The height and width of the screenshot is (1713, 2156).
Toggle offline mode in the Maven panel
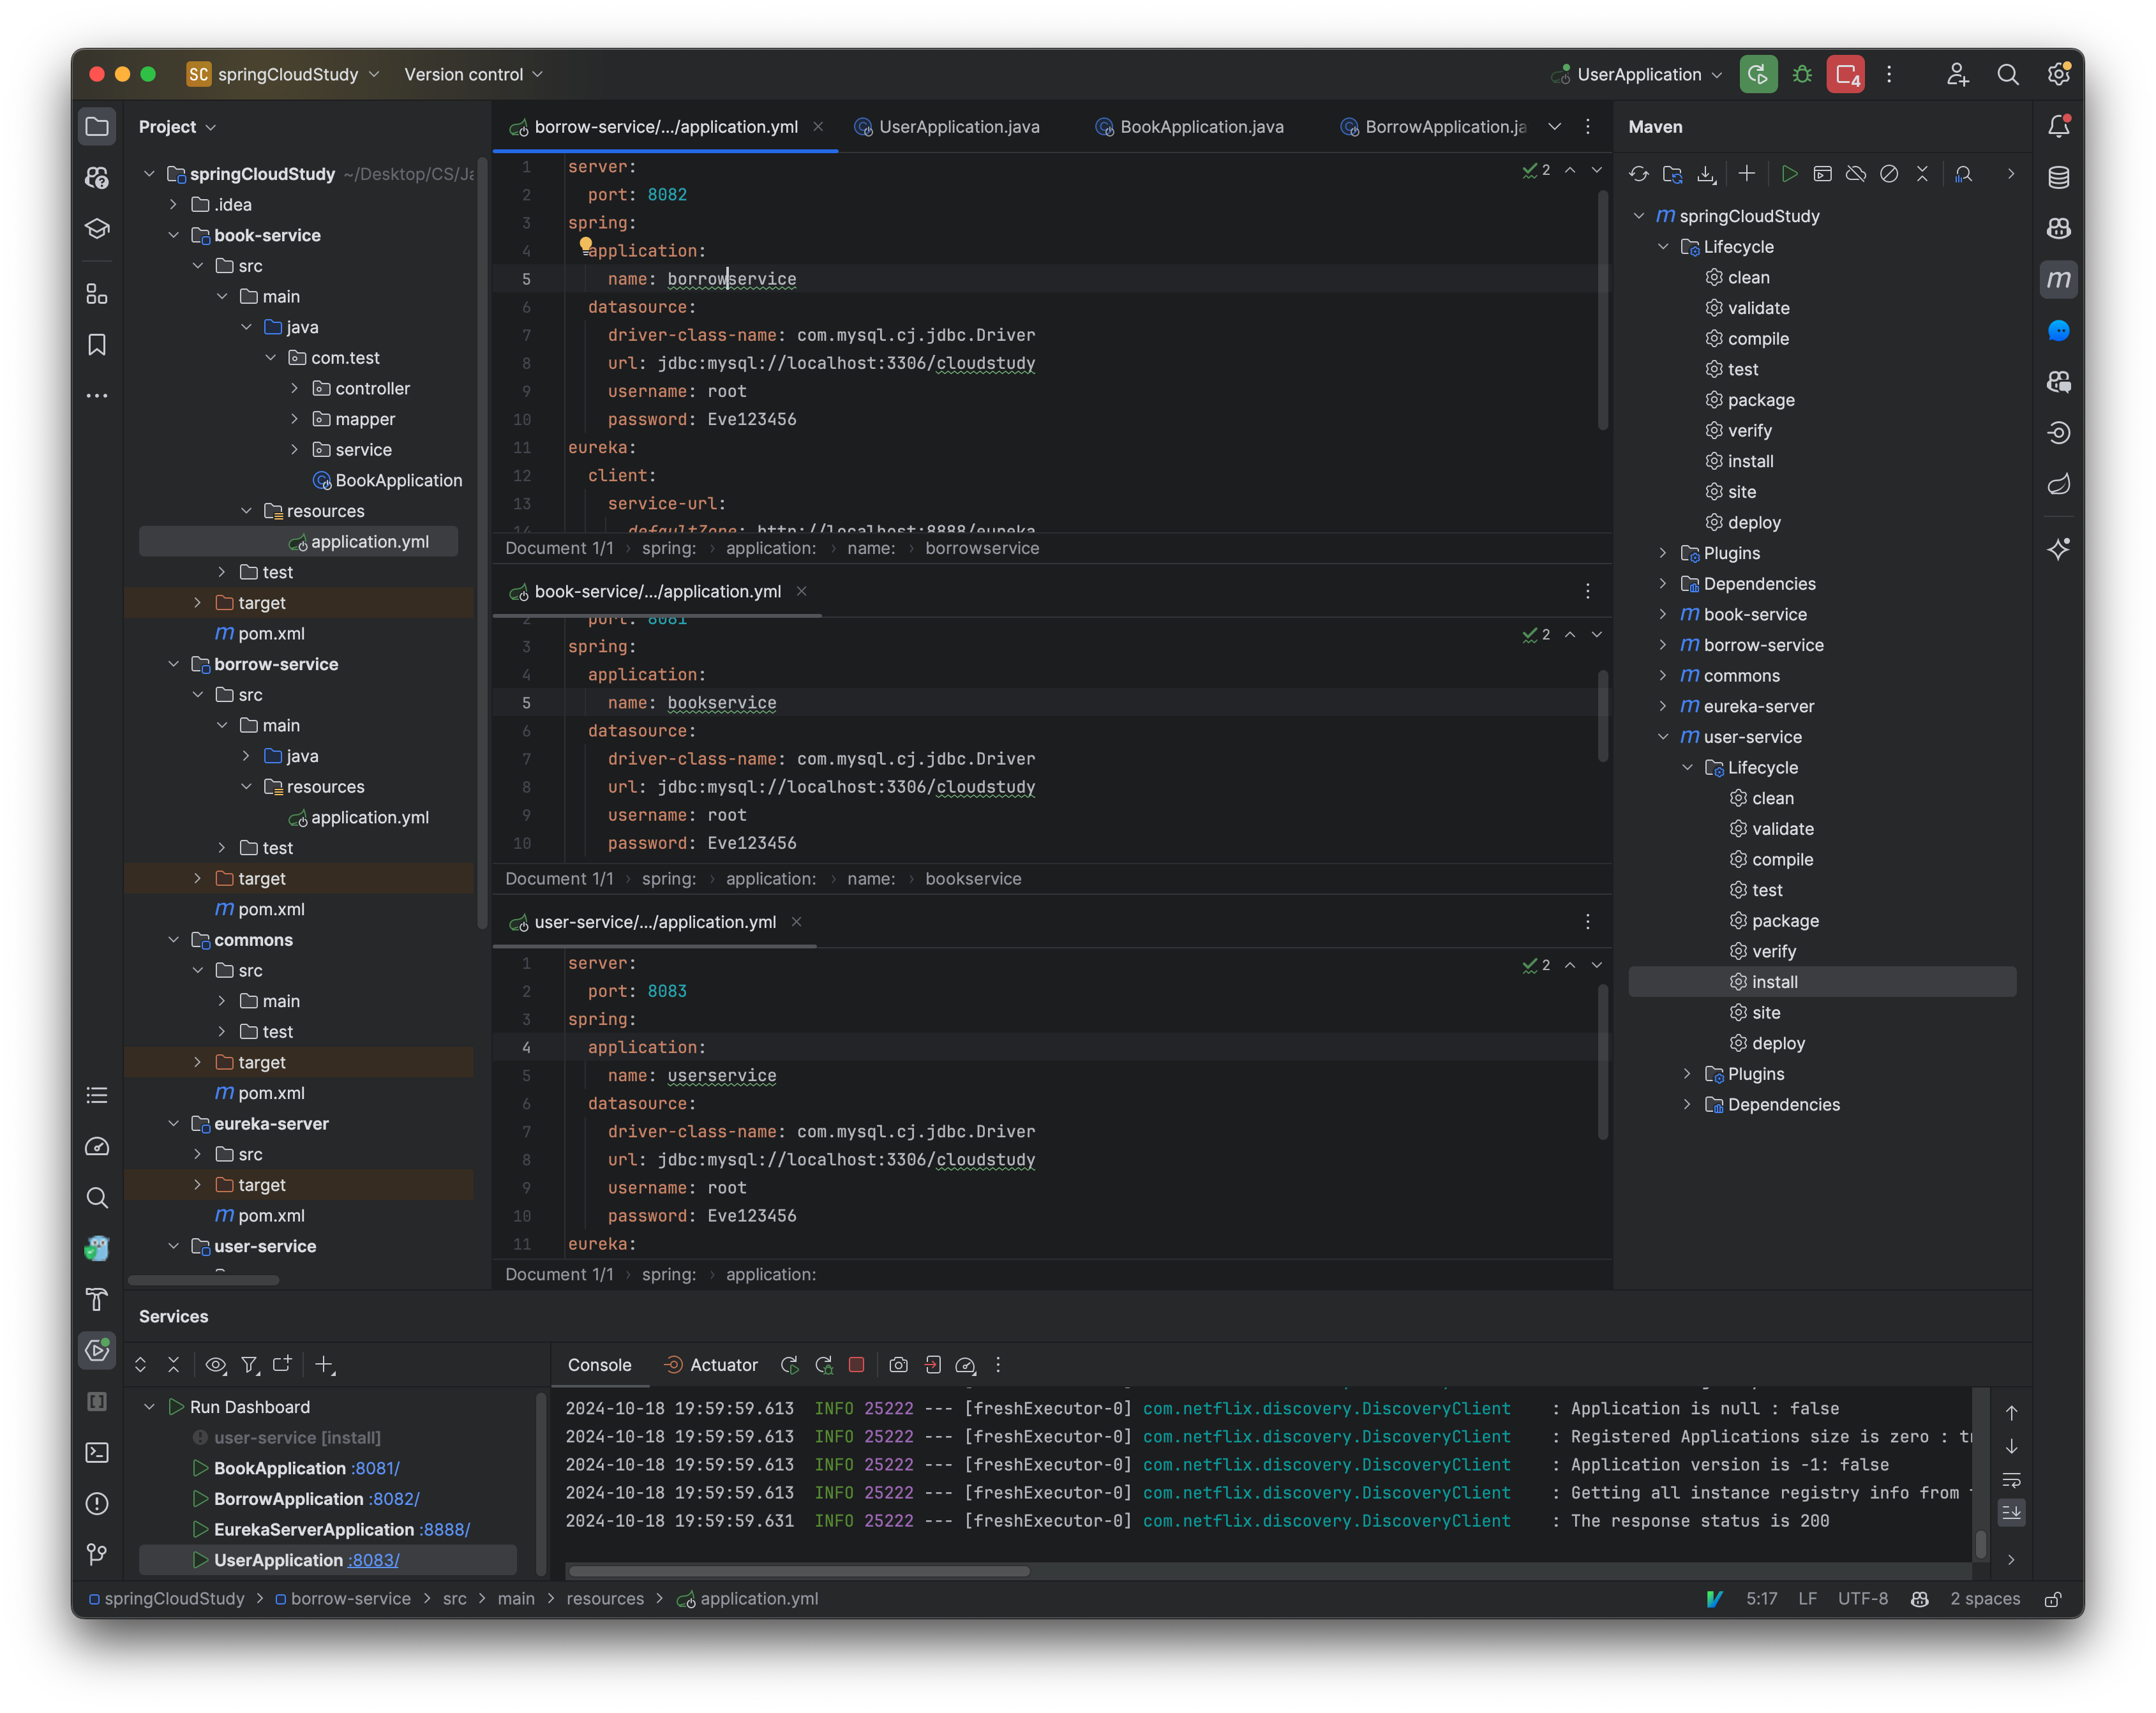(1856, 173)
